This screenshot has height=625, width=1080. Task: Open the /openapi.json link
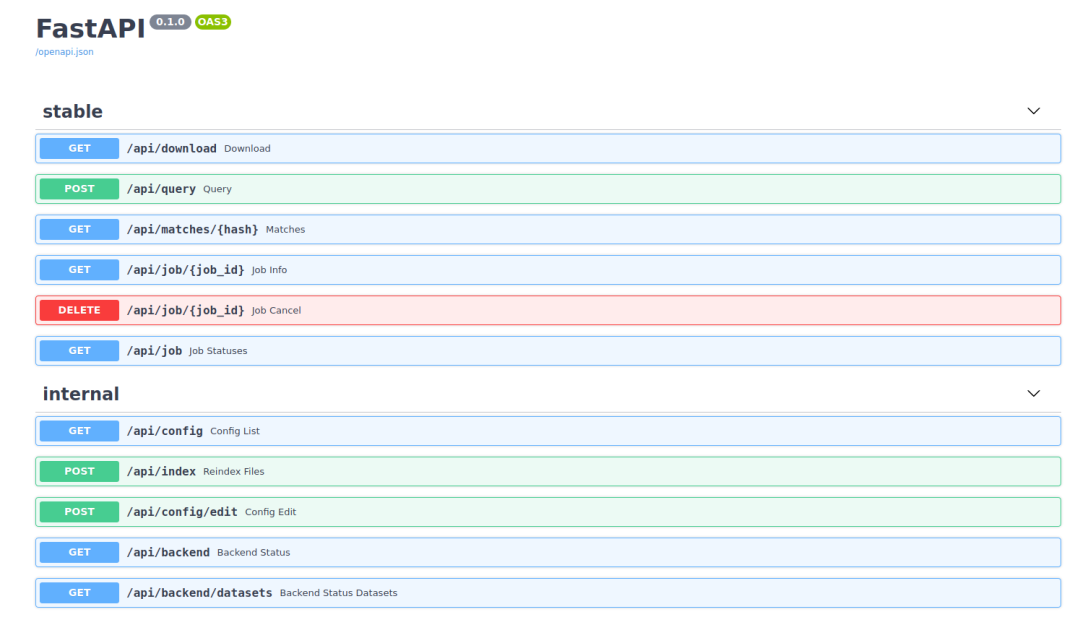pos(64,52)
